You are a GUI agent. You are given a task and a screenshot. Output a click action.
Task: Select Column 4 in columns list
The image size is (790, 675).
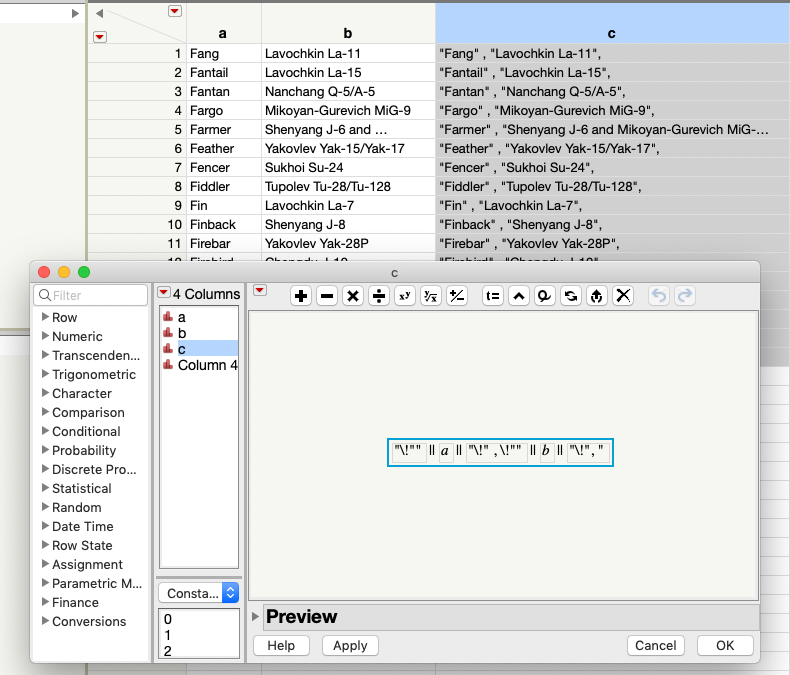click(199, 365)
